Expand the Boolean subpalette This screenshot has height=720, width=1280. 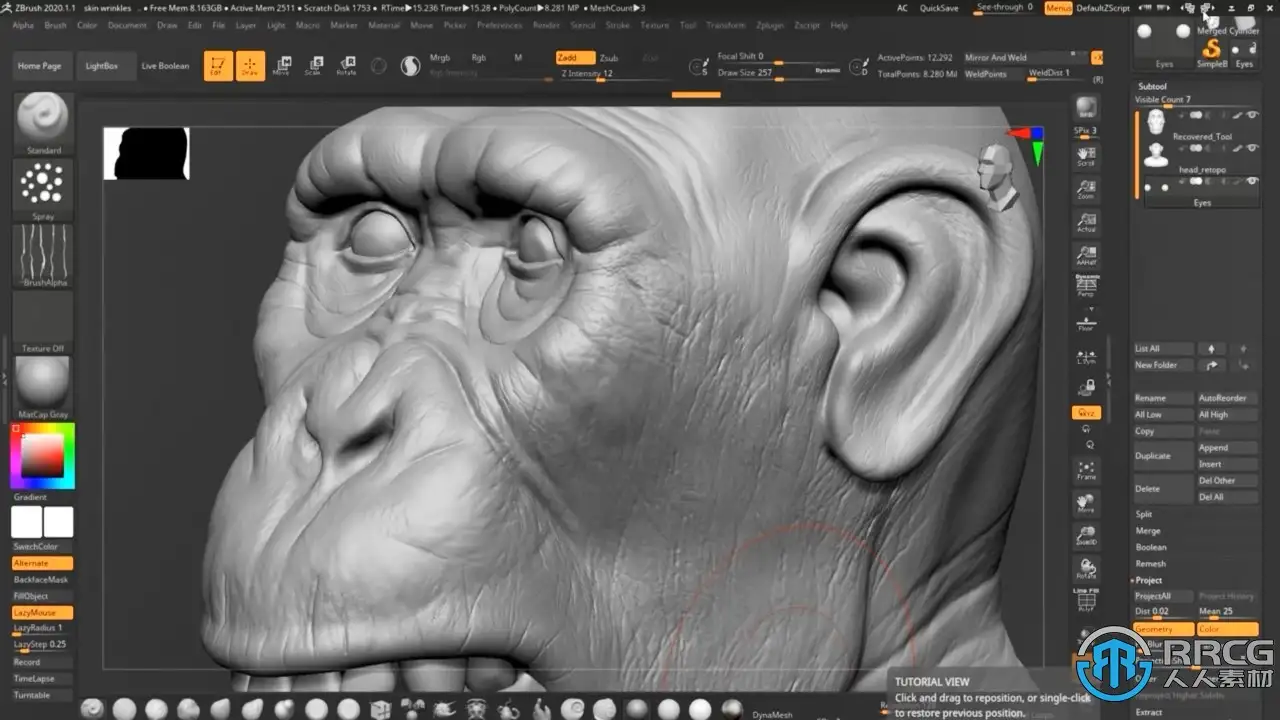tap(1151, 547)
